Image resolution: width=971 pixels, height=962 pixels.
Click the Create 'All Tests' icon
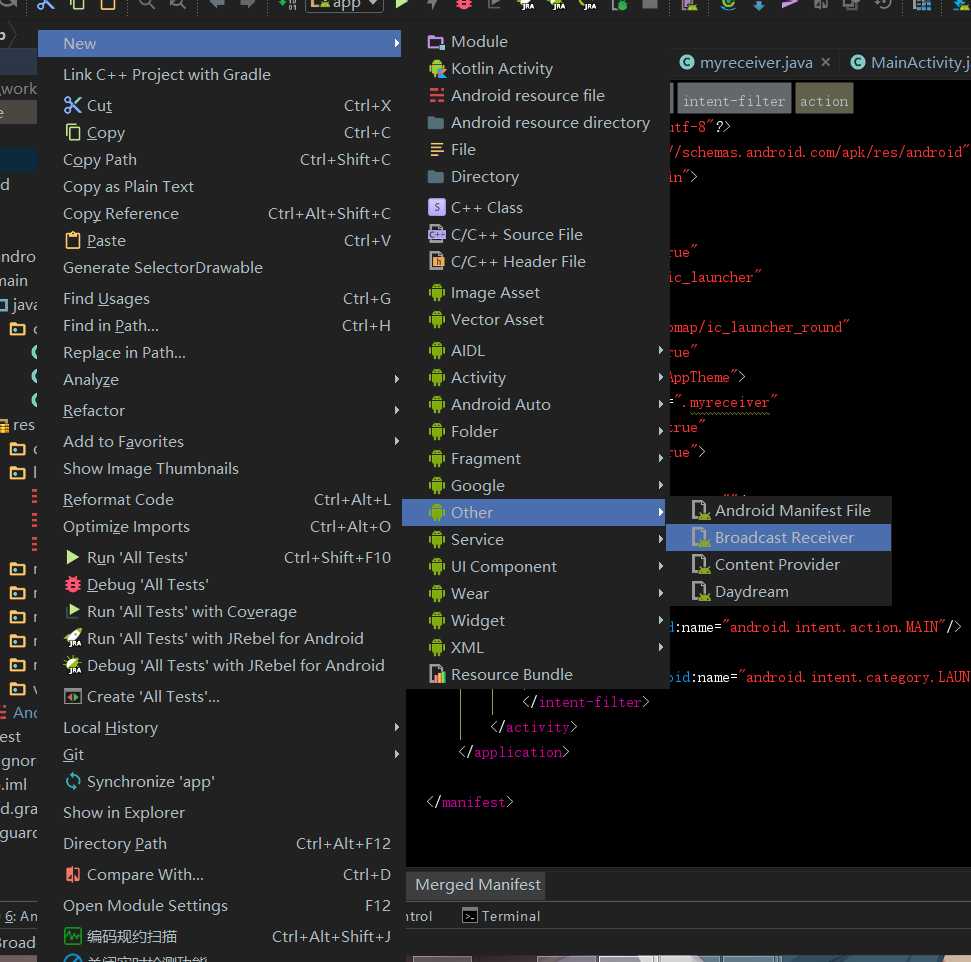tap(72, 696)
